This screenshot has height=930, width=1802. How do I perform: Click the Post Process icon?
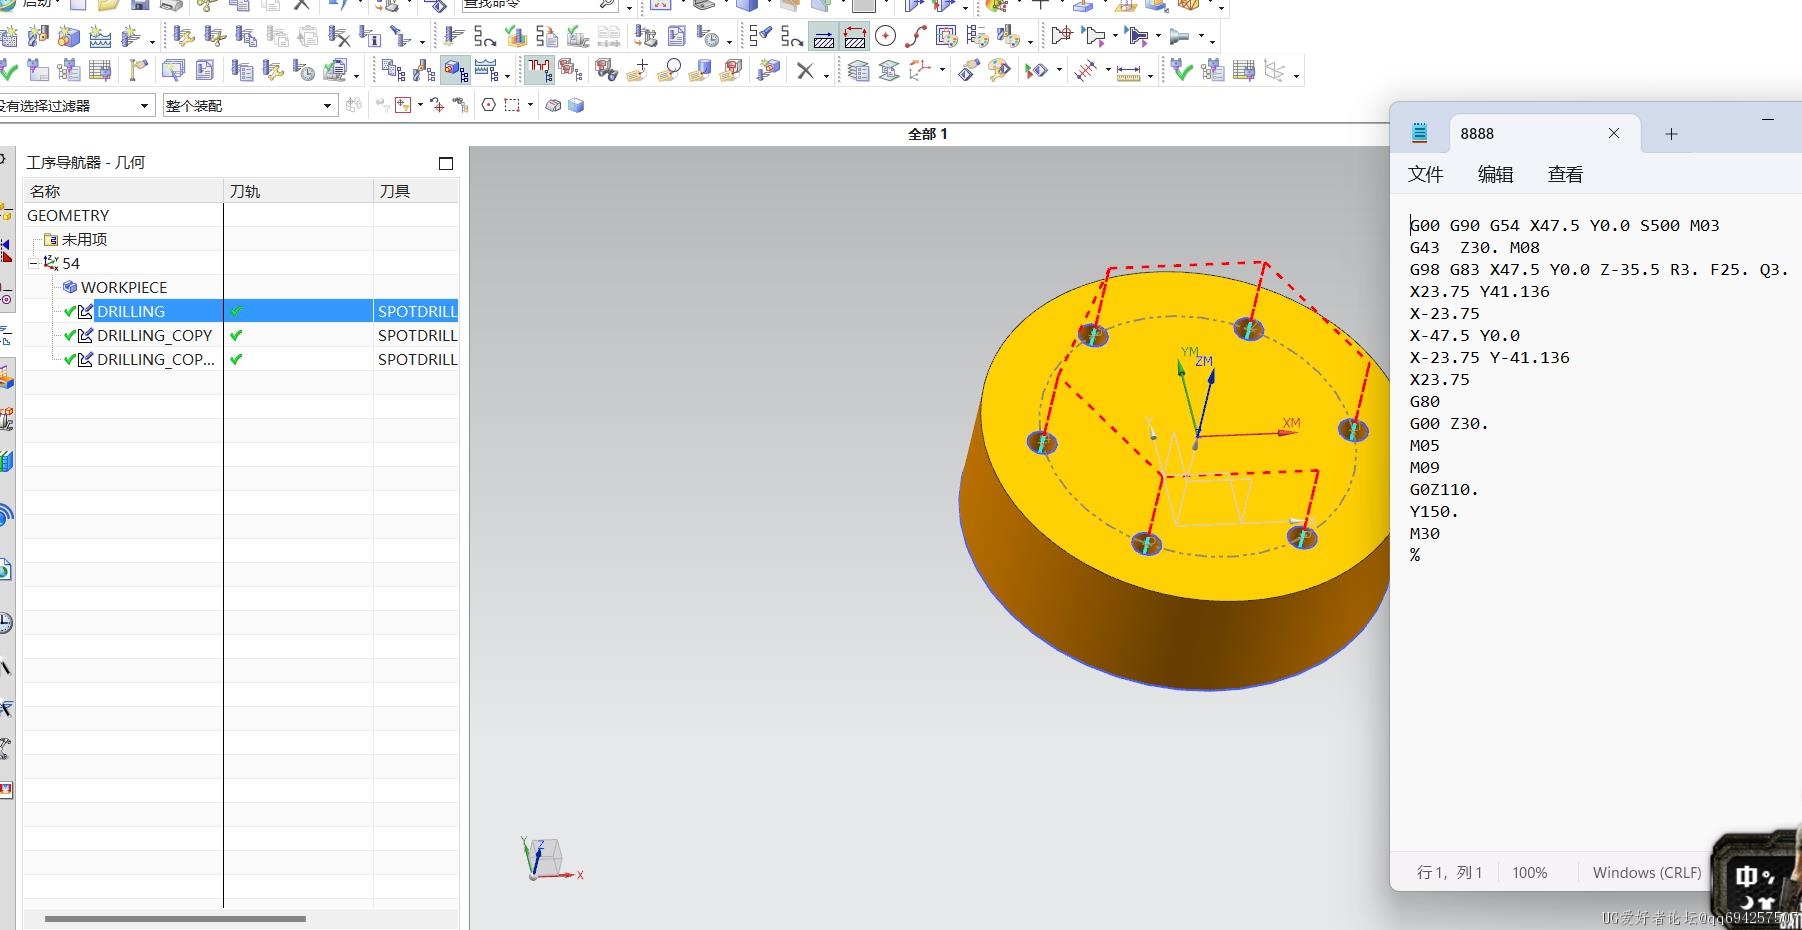coord(646,37)
